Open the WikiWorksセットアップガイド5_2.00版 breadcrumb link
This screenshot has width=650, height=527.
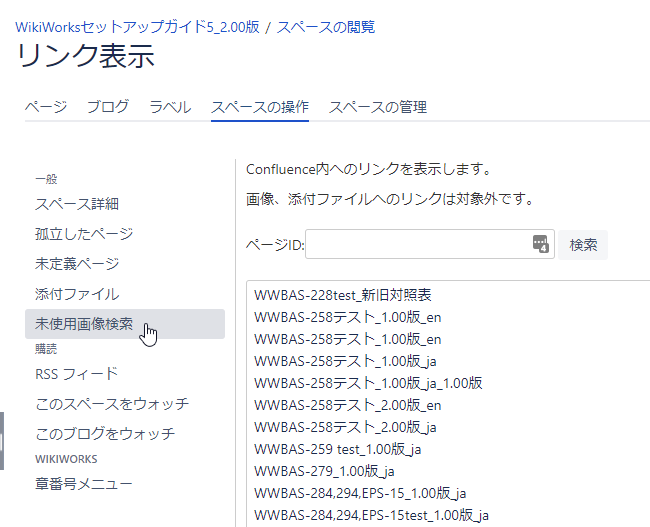137,27
